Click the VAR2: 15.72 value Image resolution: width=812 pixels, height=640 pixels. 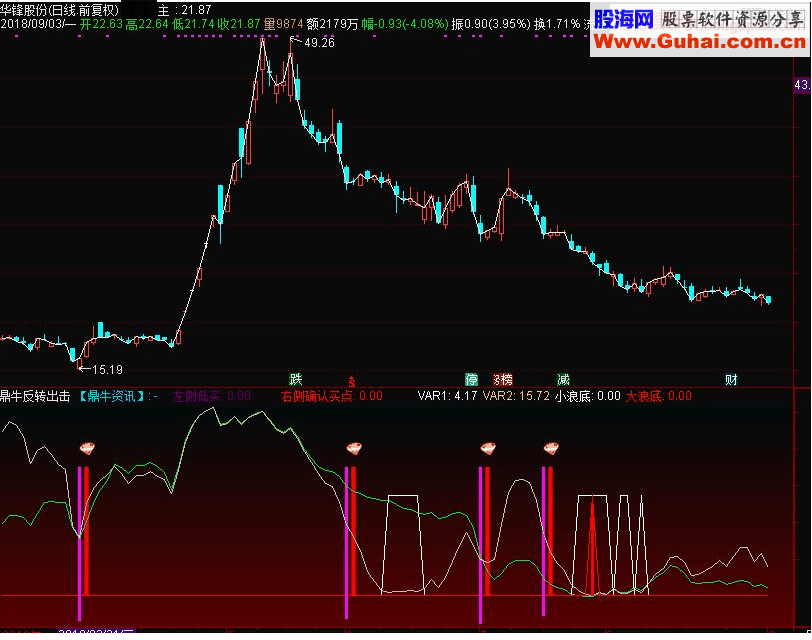[516, 397]
